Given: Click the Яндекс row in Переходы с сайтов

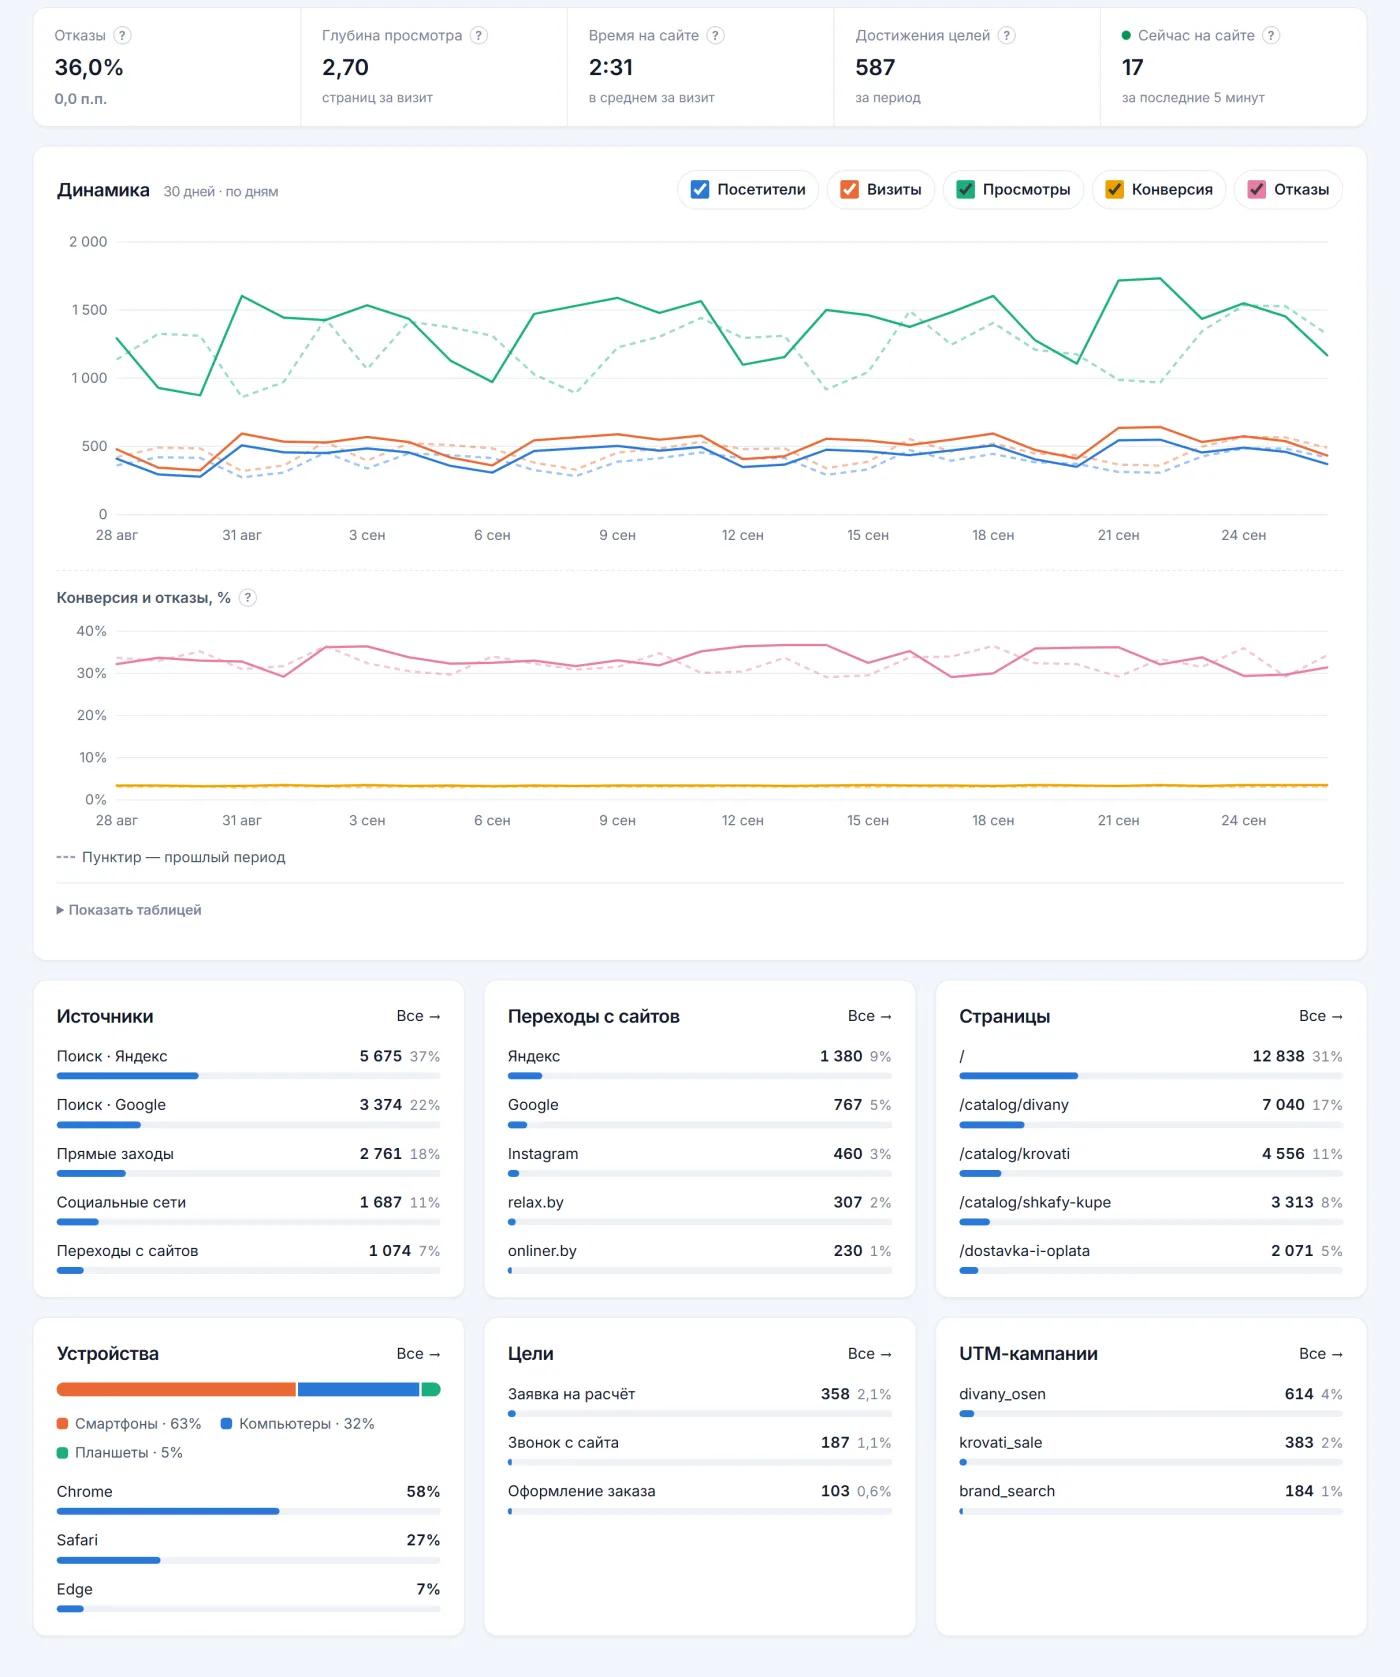Looking at the screenshot, I should click(700, 1063).
